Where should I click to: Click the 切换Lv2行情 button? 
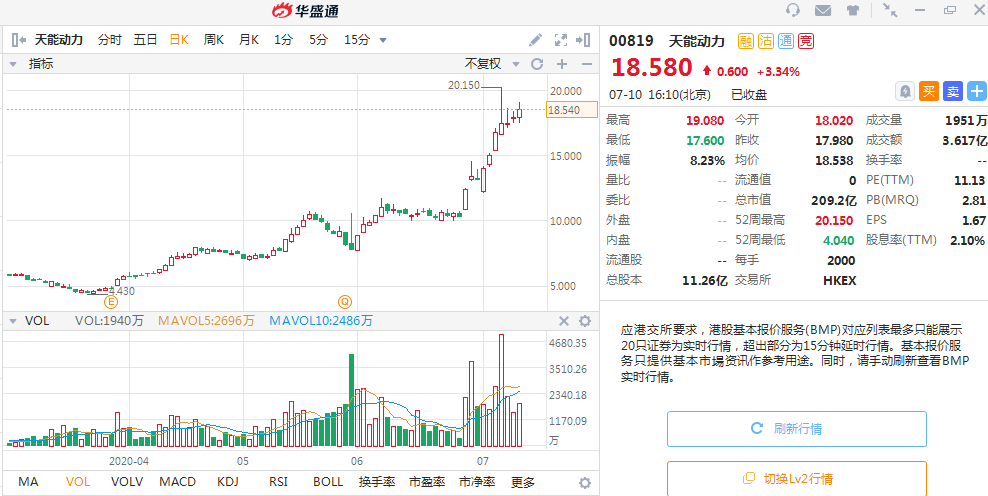pyautogui.click(x=796, y=478)
